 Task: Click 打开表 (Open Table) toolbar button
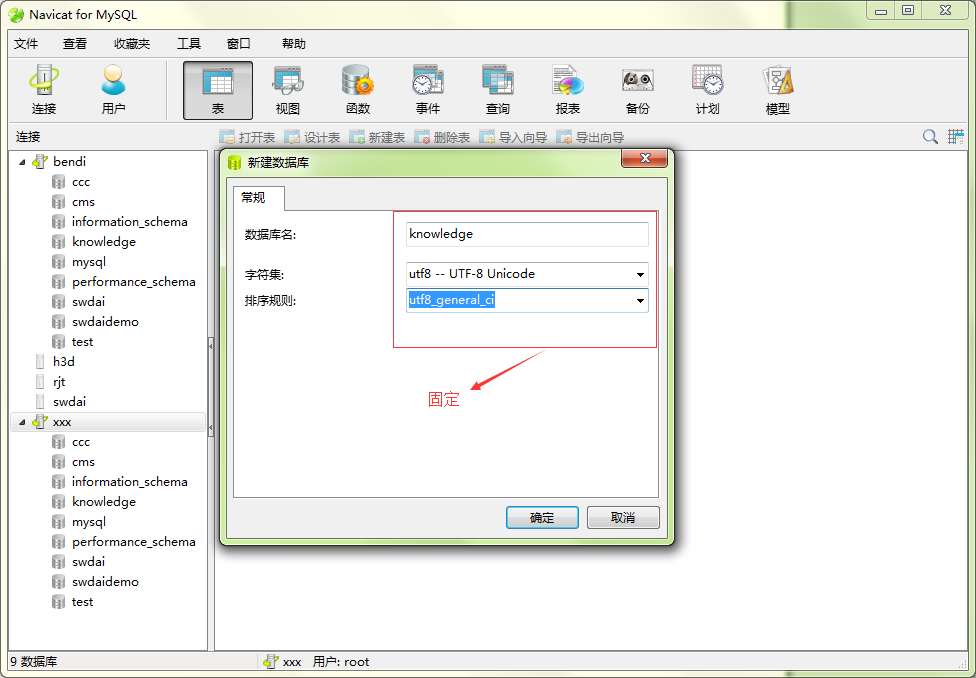(248, 137)
